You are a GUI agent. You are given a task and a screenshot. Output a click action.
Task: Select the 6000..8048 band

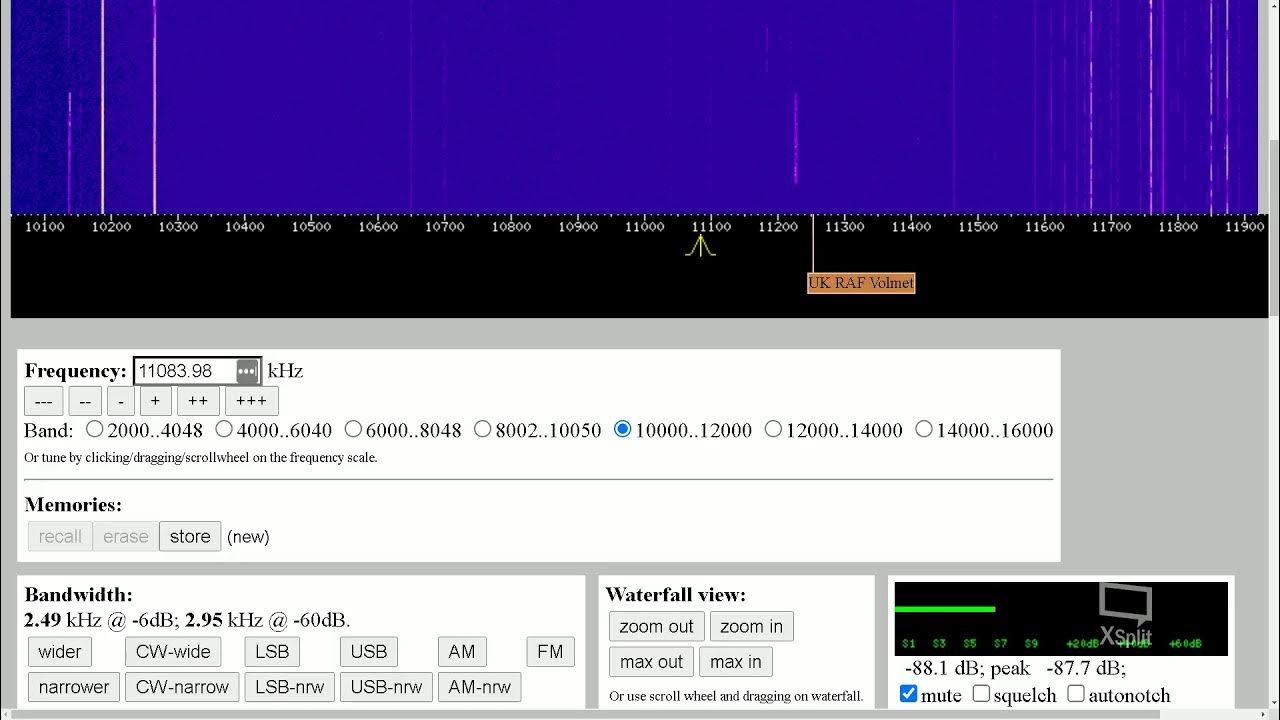click(353, 429)
